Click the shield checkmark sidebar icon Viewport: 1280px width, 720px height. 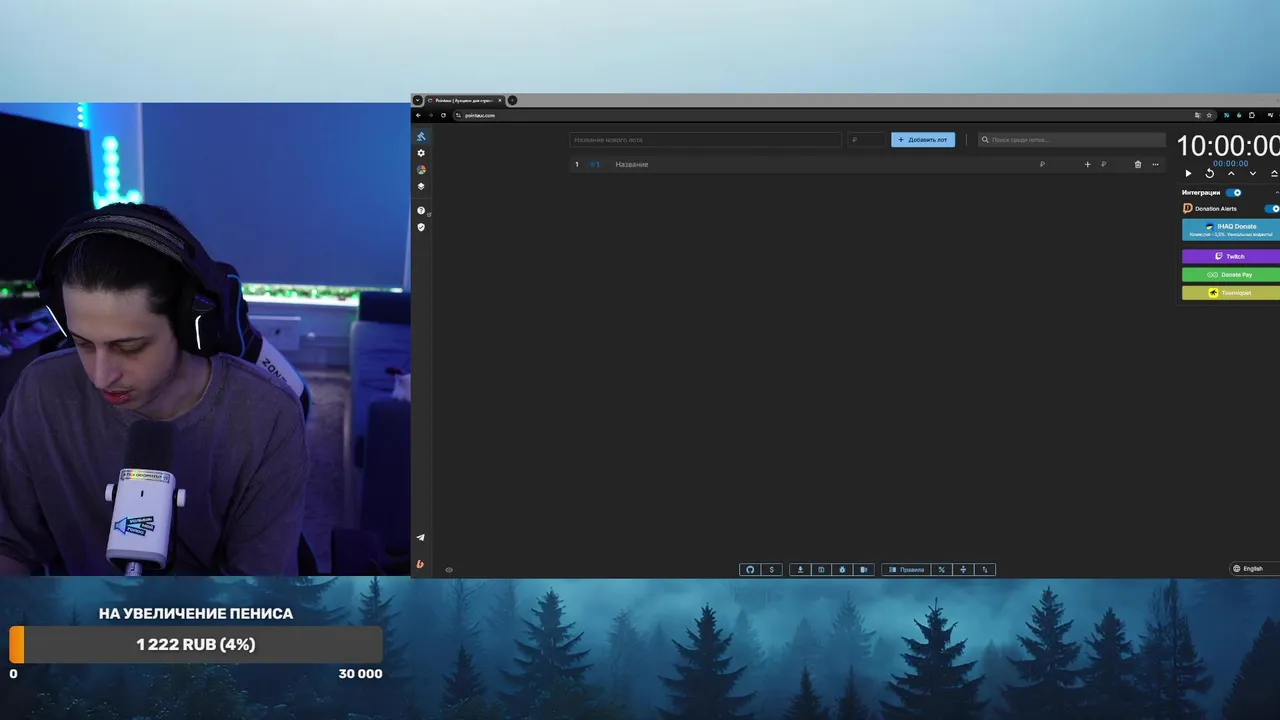point(421,227)
